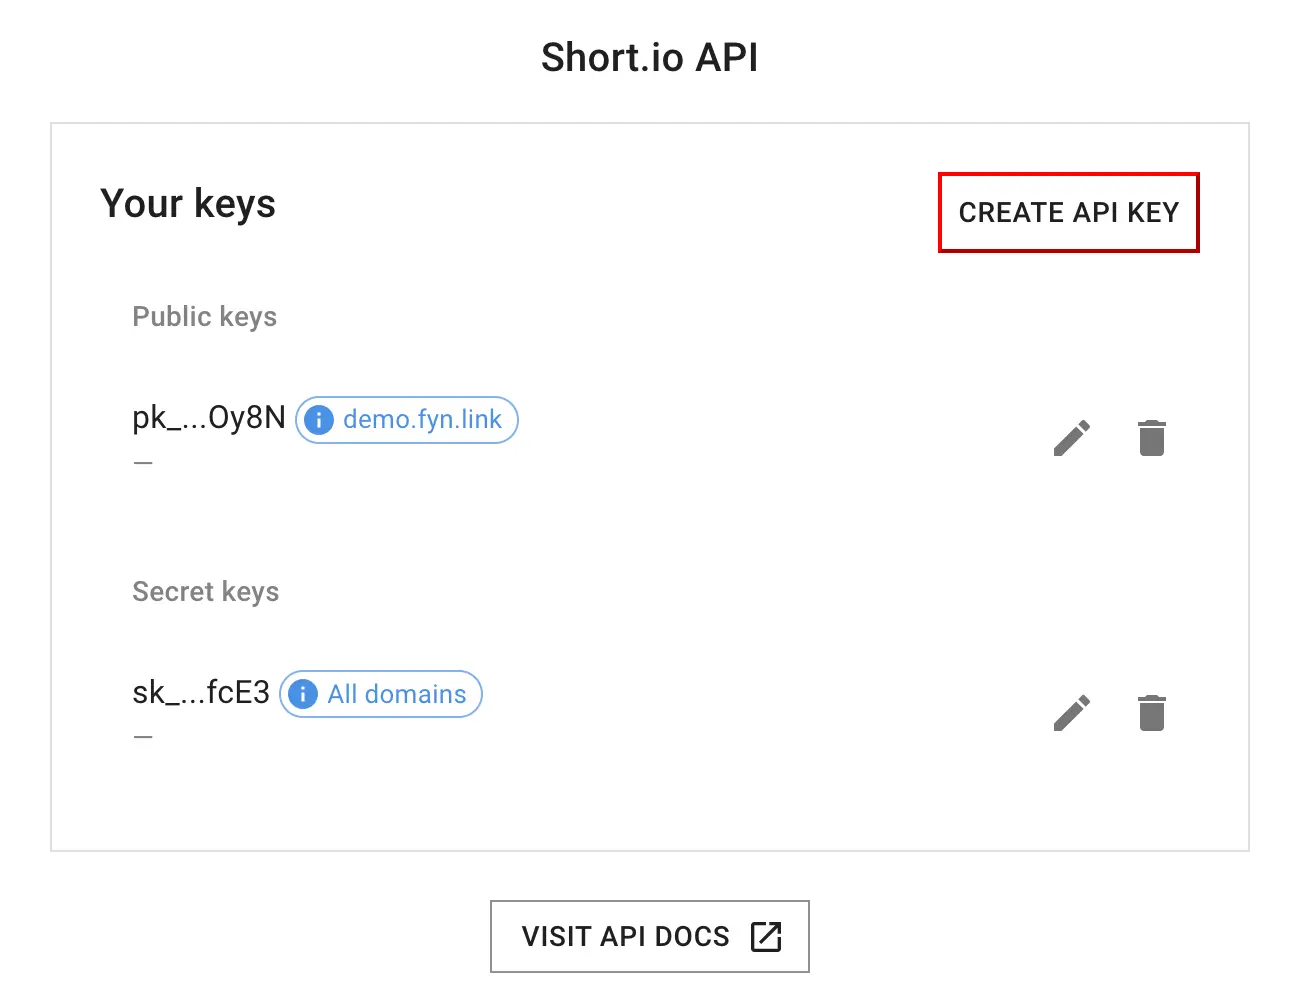1310x1007 pixels.
Task: Click the trash icon beside the public key
Action: pyautogui.click(x=1151, y=437)
